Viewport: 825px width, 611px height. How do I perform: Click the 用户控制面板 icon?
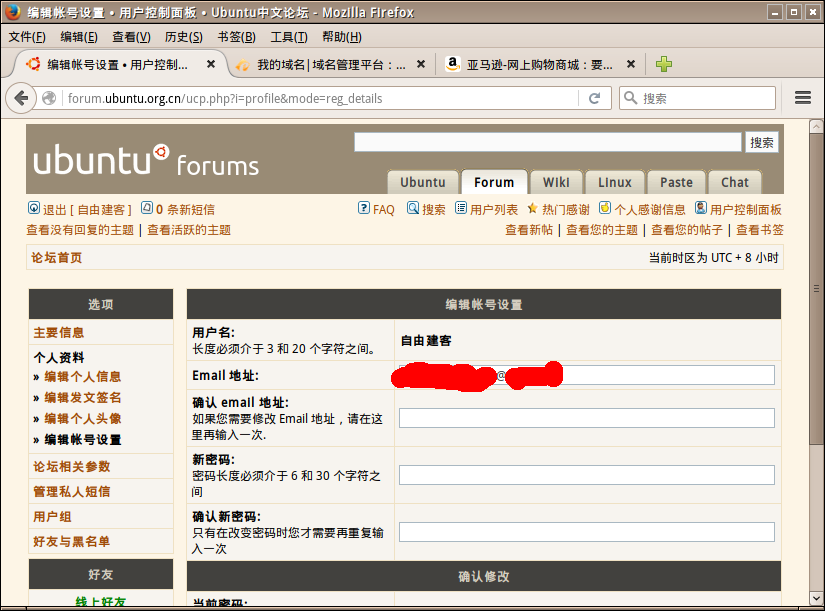tap(701, 208)
